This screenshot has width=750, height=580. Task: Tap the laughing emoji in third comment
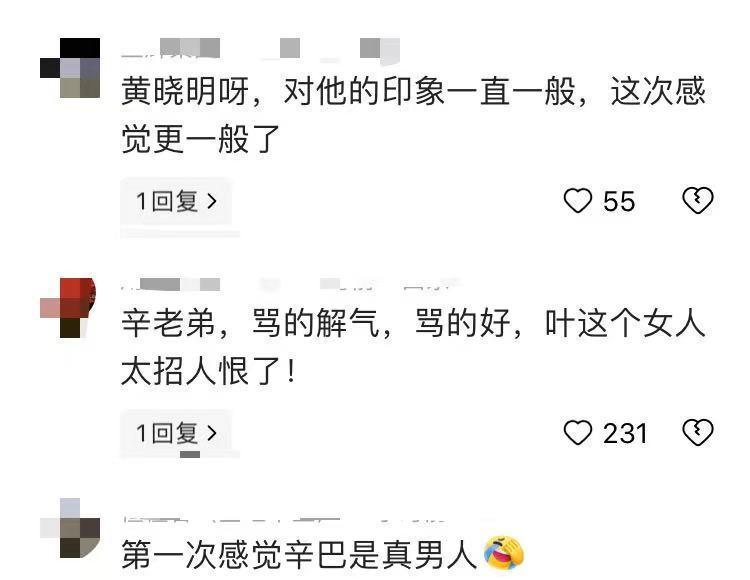pyautogui.click(x=504, y=553)
